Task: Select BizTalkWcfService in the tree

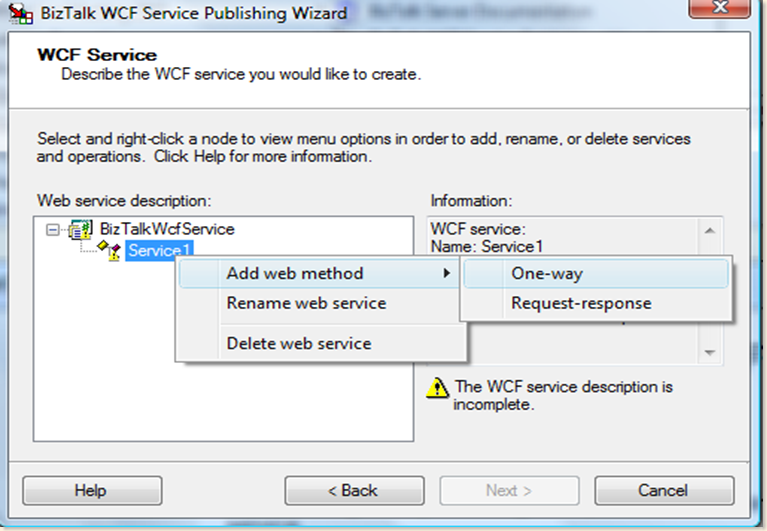Action: pyautogui.click(x=167, y=229)
